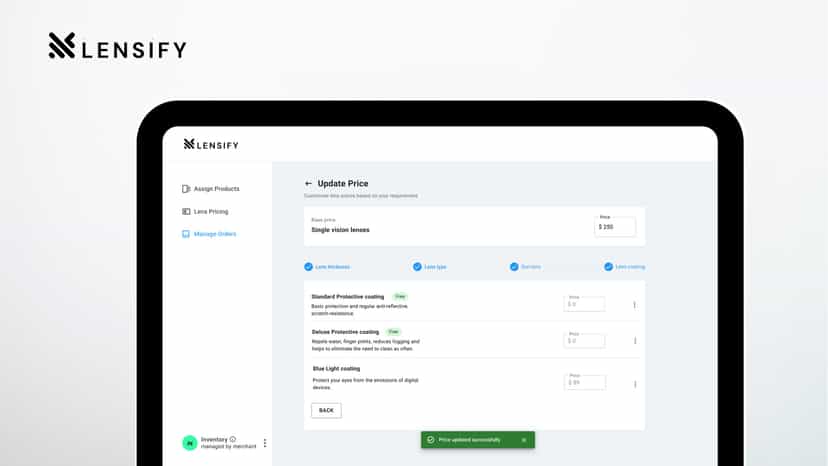This screenshot has width=828, height=466.
Task: Click the Single vision lenses price field
Action: 615,227
